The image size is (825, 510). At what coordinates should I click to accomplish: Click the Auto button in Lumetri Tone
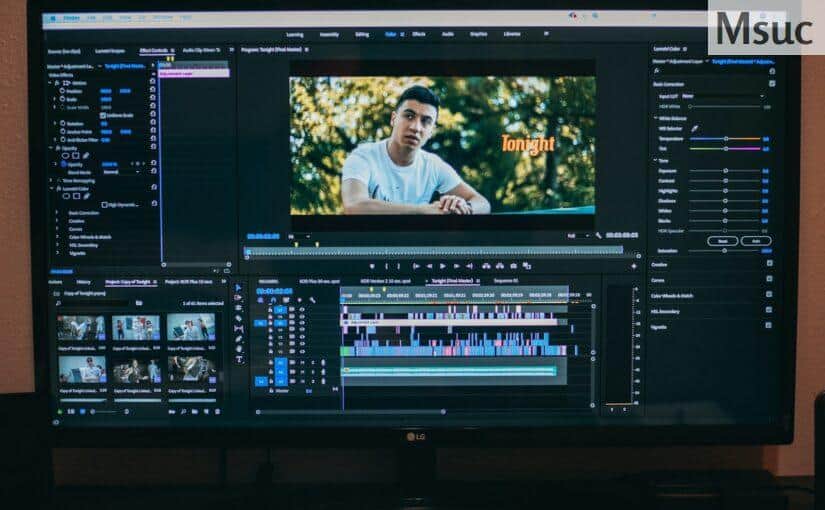click(756, 241)
